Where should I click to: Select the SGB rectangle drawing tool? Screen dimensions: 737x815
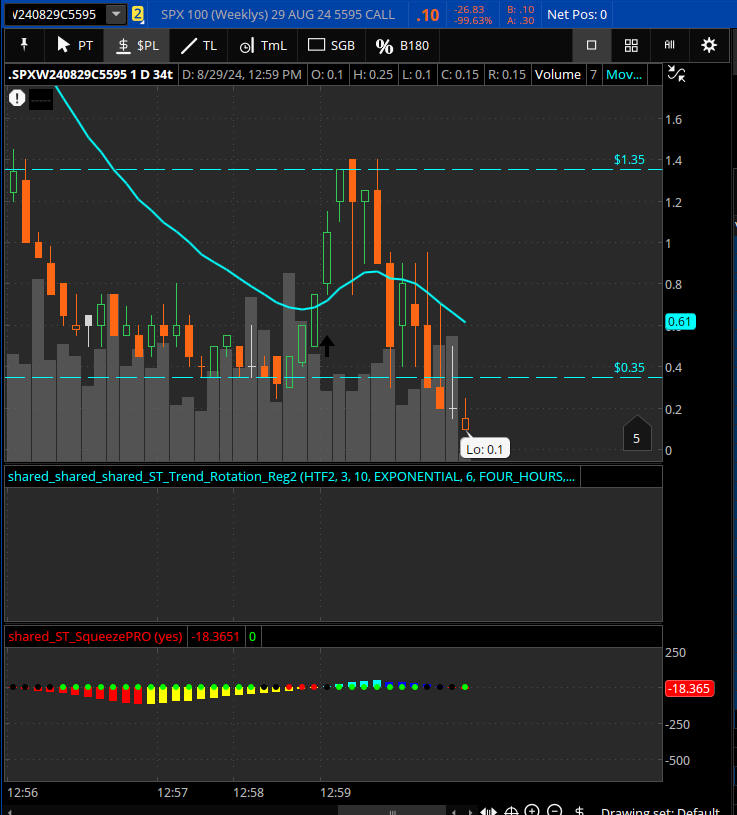pyautogui.click(x=330, y=45)
